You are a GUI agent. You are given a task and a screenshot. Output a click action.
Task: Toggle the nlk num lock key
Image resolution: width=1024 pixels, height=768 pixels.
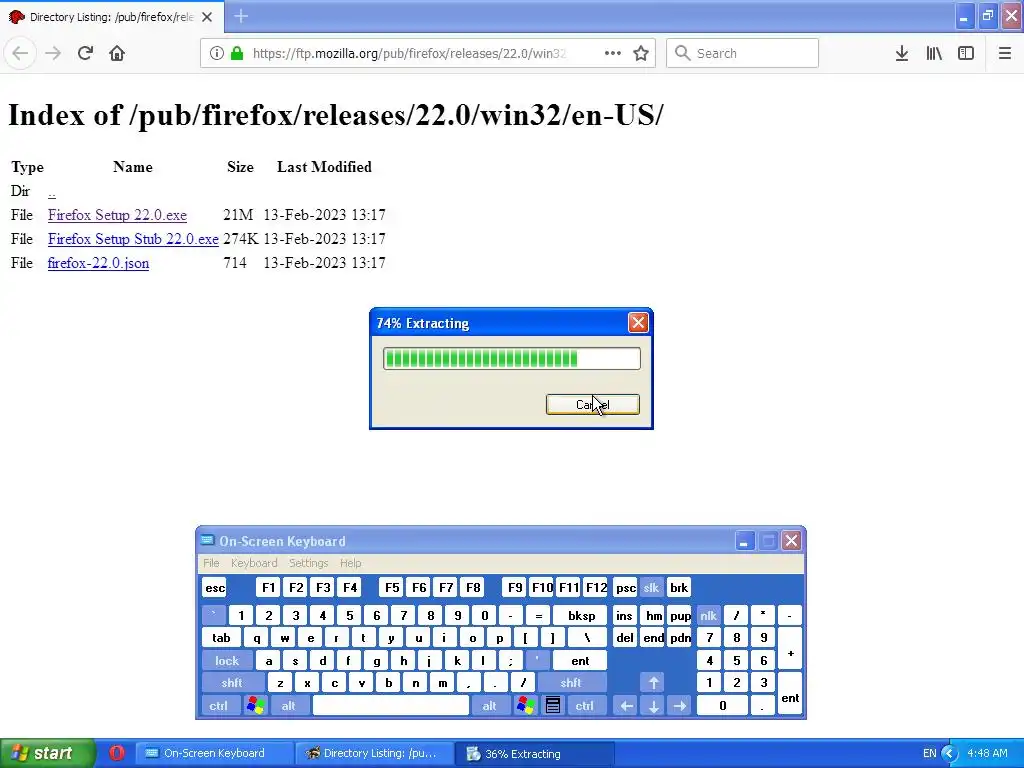[708, 615]
